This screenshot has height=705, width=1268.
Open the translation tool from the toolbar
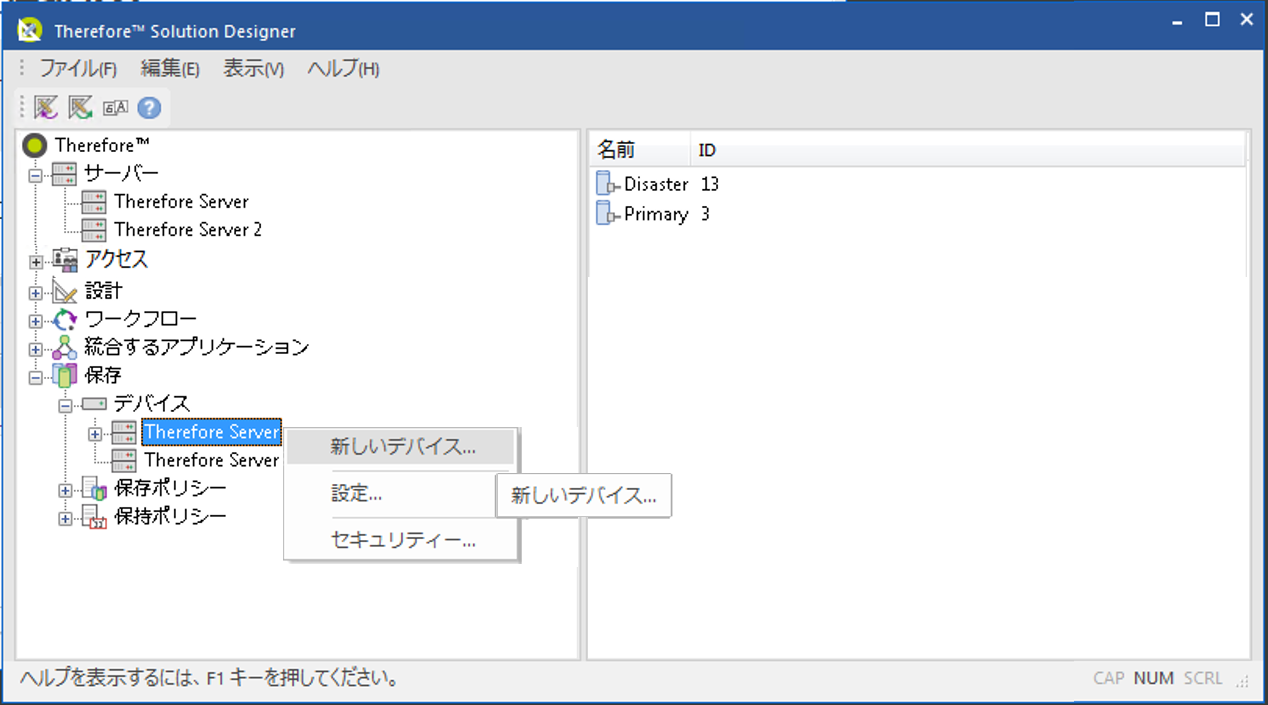[116, 108]
